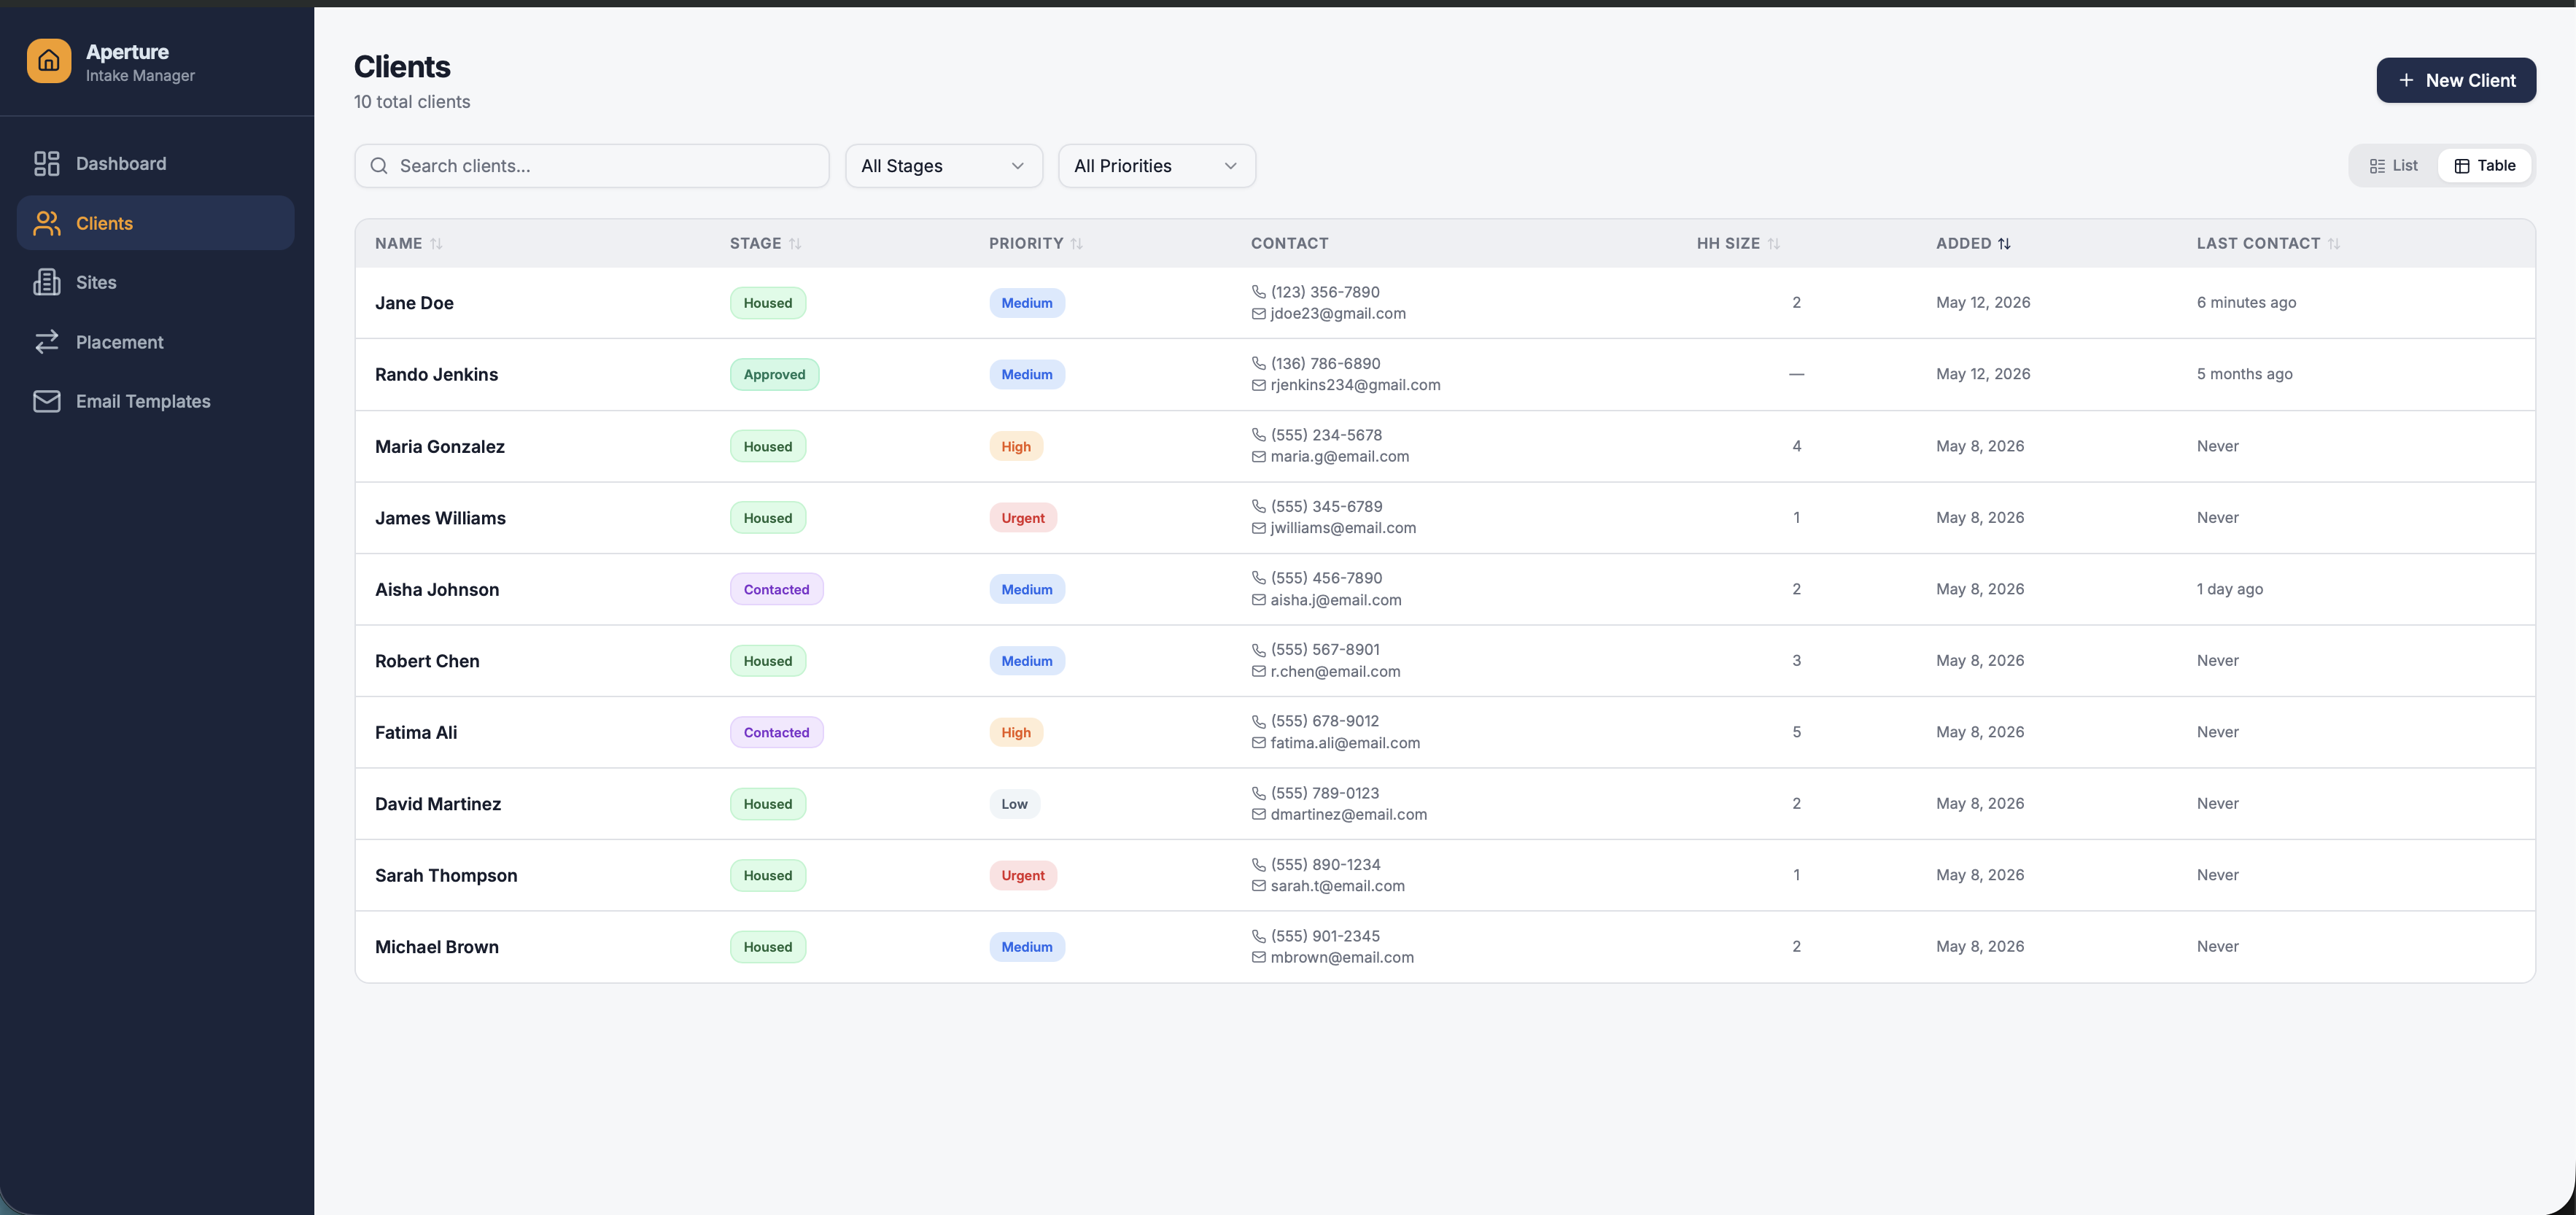Viewport: 2576px width, 1215px height.
Task: Create a New Client
Action: (x=2456, y=80)
